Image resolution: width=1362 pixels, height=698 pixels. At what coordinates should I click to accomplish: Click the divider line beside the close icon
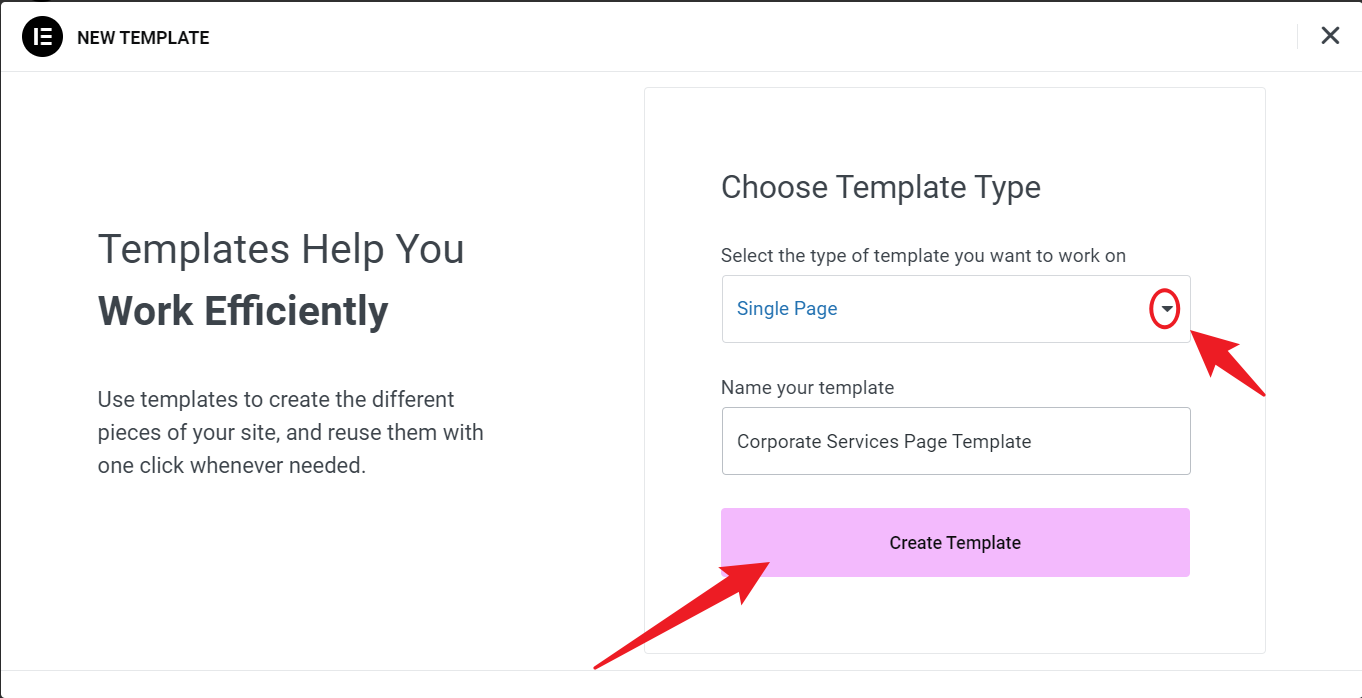tap(1297, 37)
